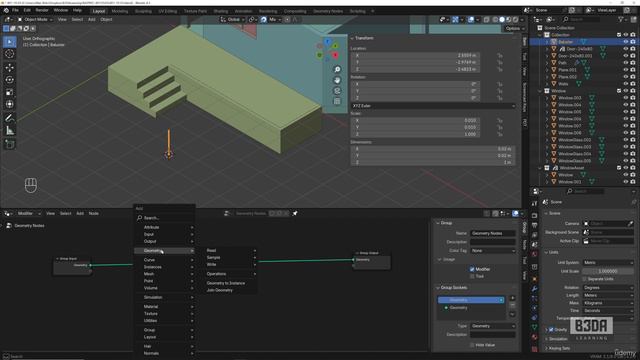Open the Modifiers wrench properties tab
The width and height of the screenshot is (640, 360).
[534, 289]
